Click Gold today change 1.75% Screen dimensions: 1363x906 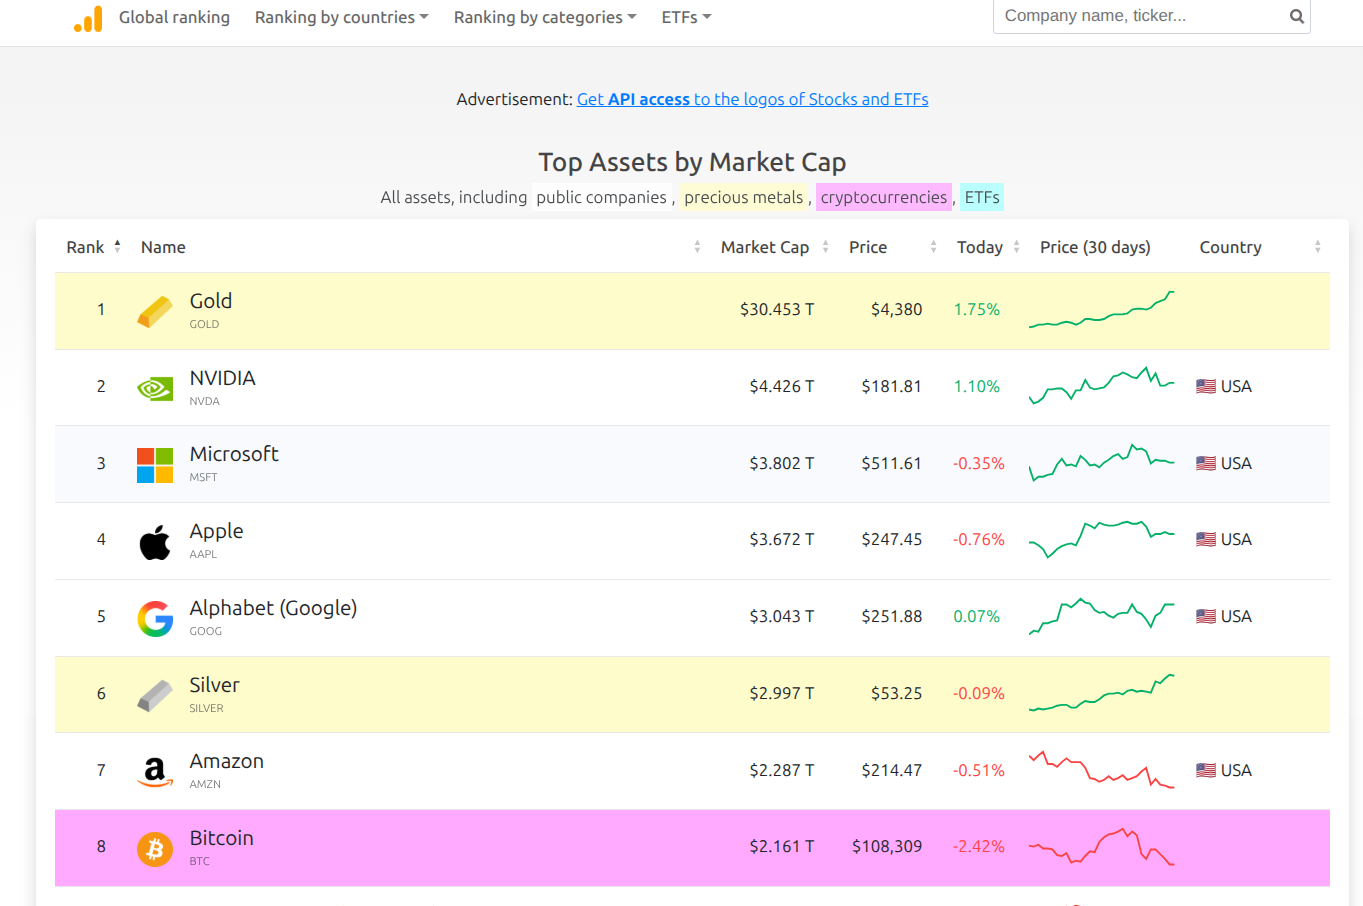pyautogui.click(x=977, y=309)
